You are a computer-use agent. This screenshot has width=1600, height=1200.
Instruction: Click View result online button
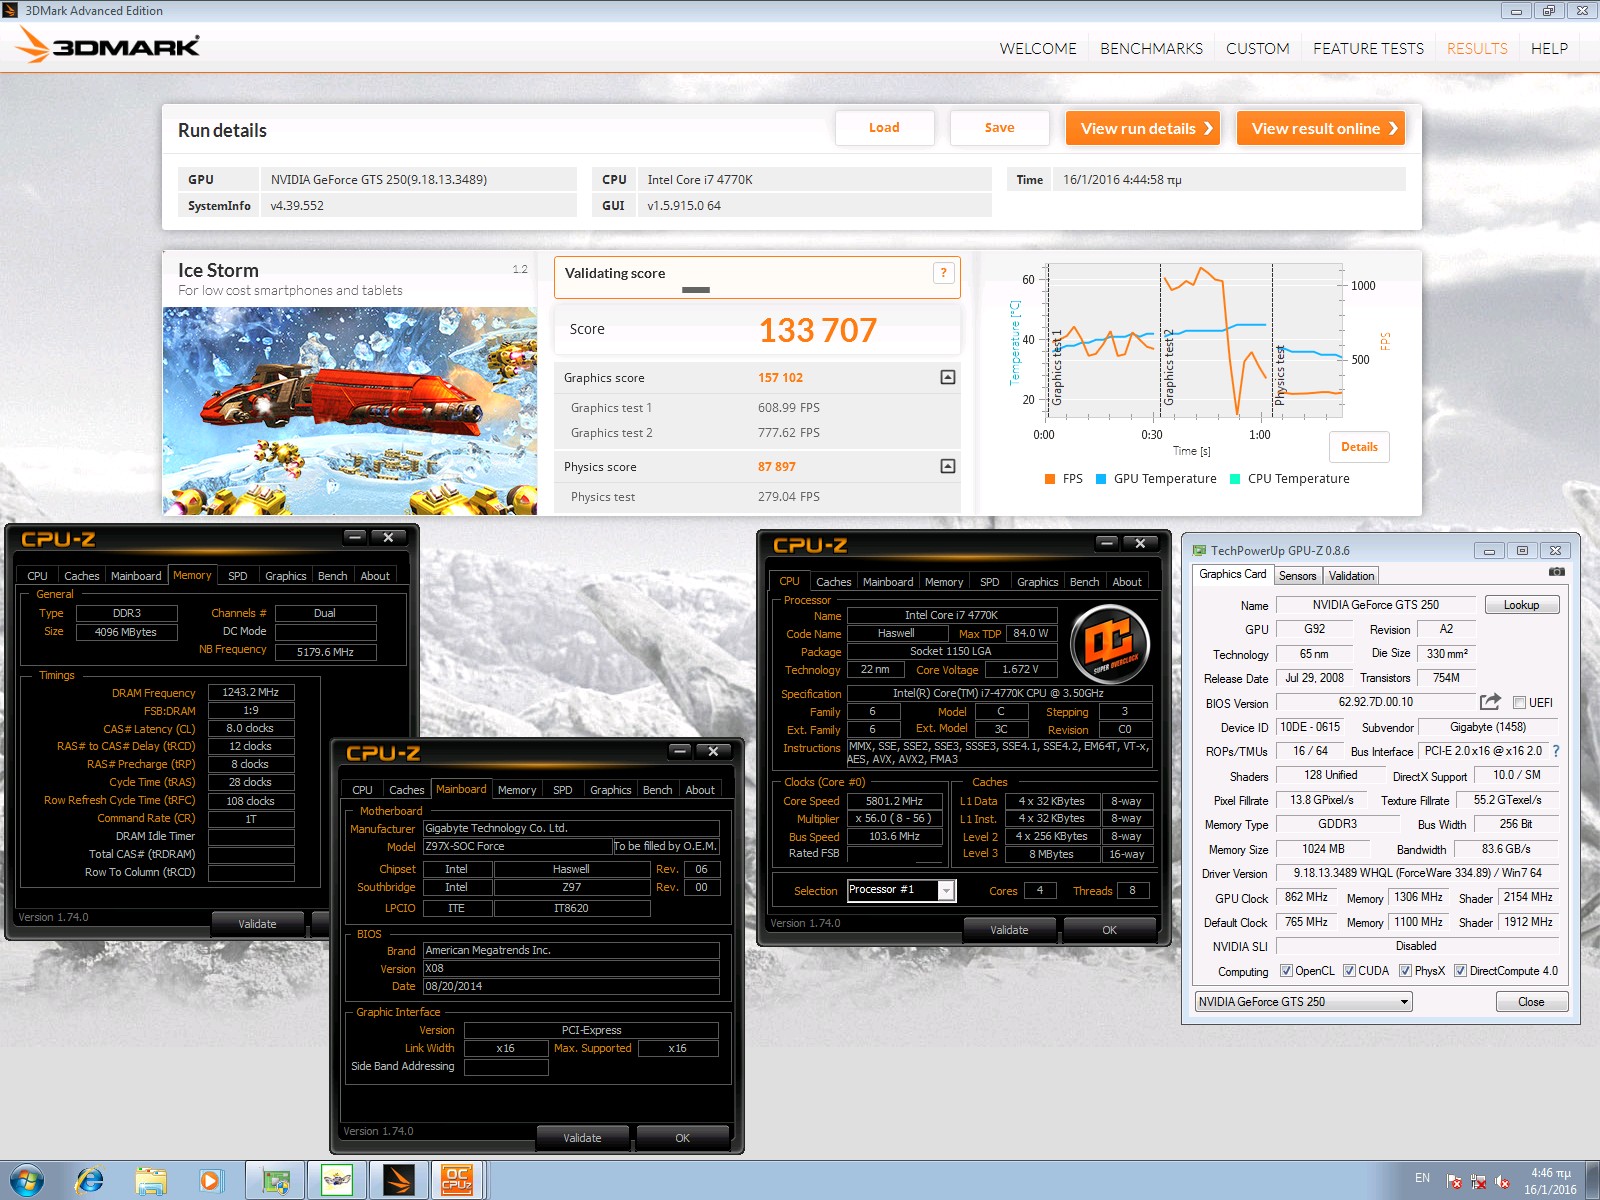click(x=1321, y=128)
